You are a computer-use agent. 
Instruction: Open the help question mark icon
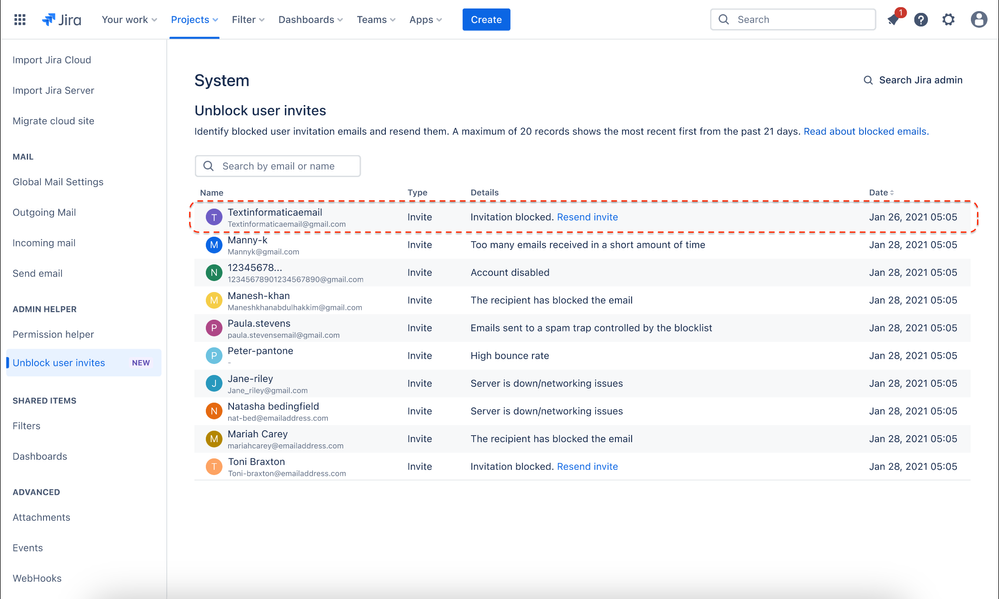point(921,20)
